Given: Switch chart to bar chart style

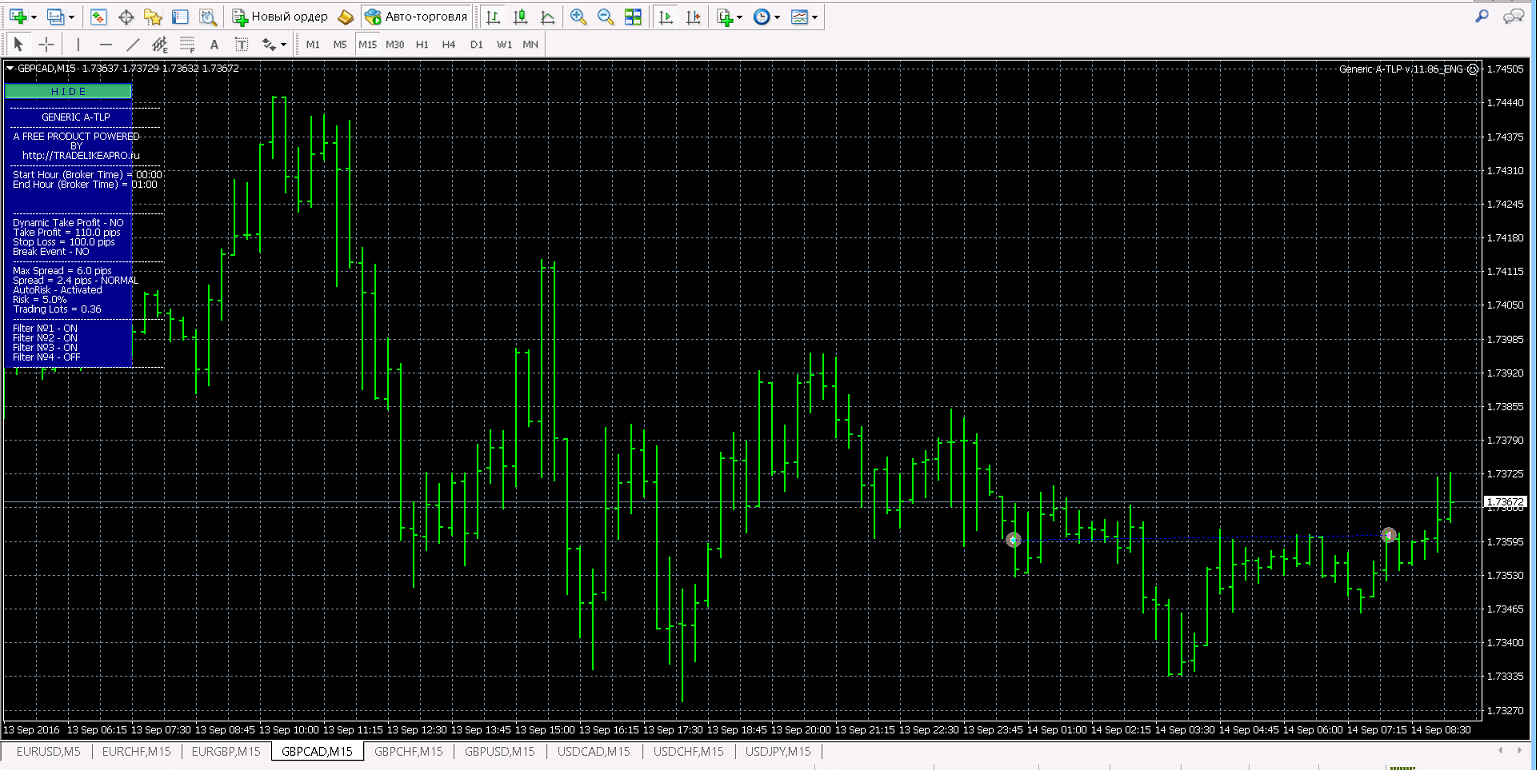Looking at the screenshot, I should pyautogui.click(x=494, y=17).
